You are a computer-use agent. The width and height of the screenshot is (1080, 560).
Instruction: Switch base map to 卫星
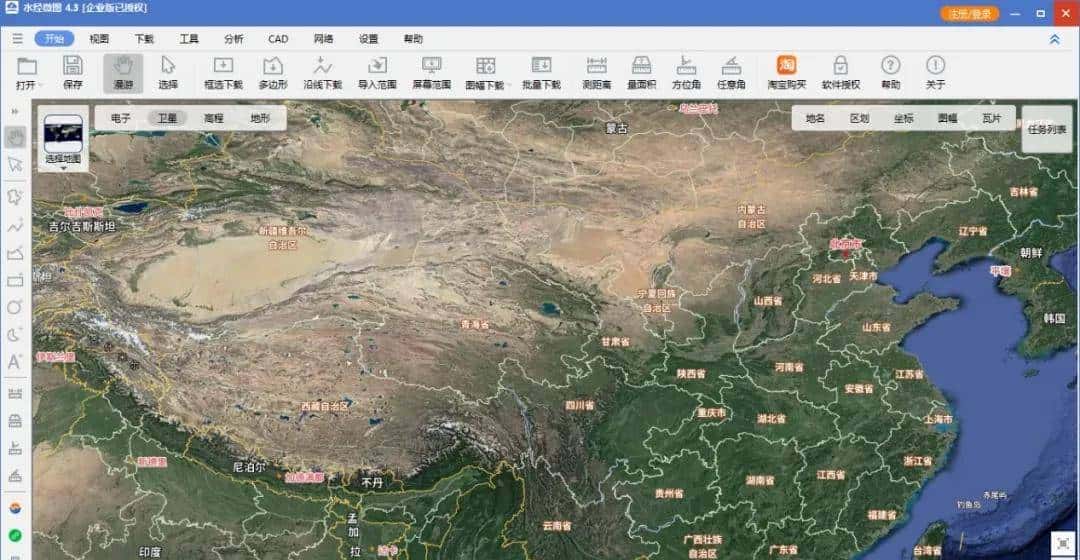[x=167, y=118]
